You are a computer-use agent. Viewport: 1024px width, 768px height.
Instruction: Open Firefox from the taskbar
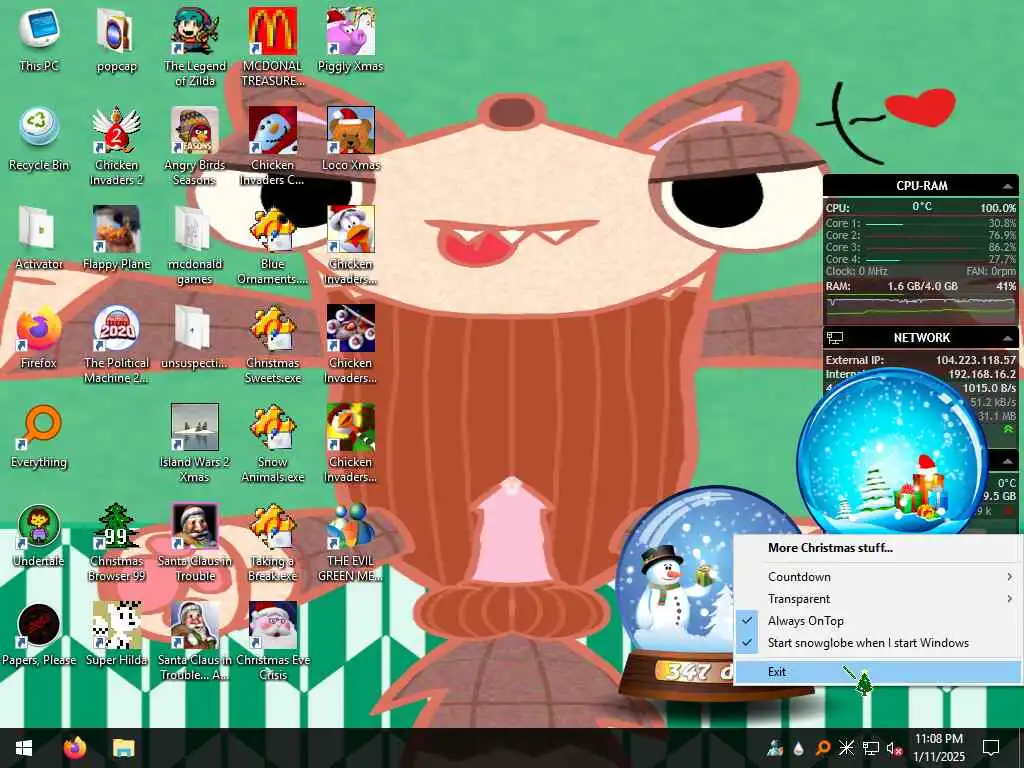(75, 748)
